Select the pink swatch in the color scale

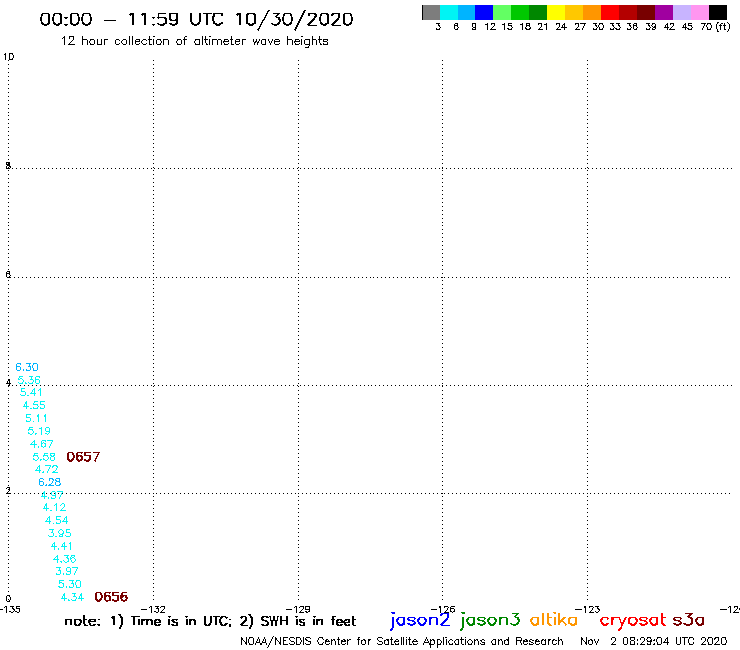700,13
